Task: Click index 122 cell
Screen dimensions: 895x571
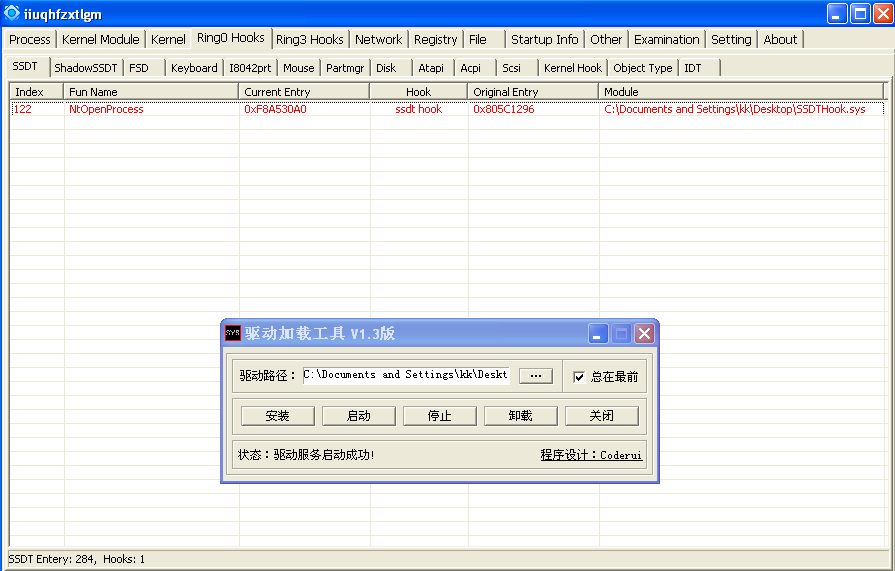Action: click(x=23, y=109)
